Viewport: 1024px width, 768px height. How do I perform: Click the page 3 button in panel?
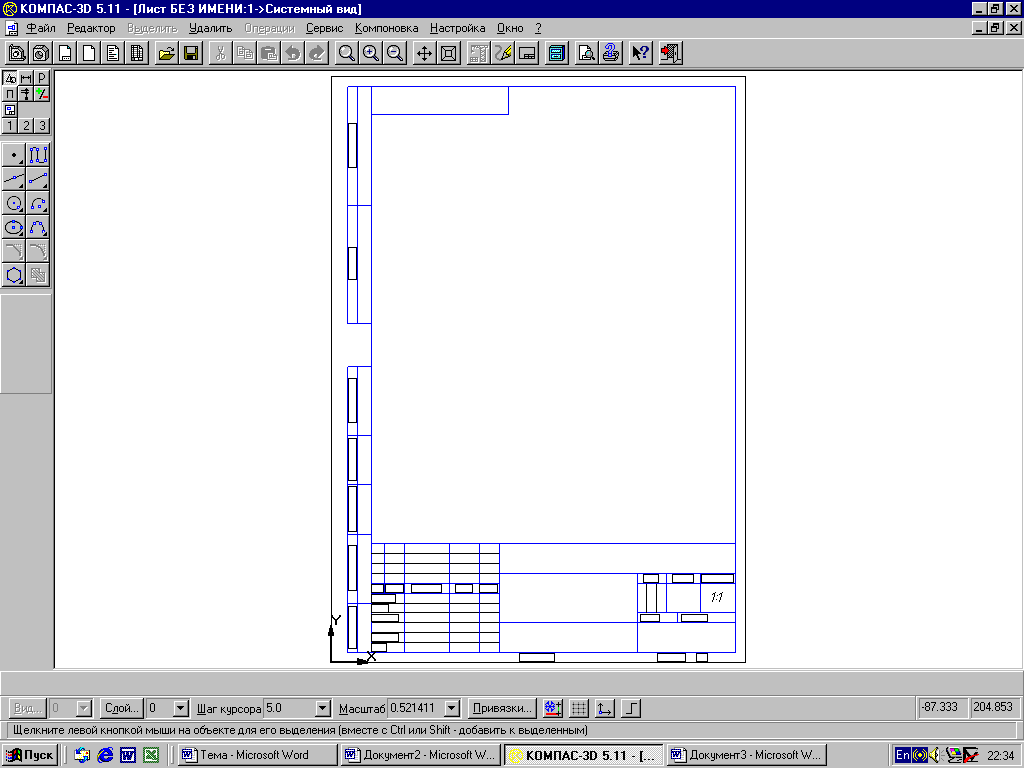[x=42, y=125]
